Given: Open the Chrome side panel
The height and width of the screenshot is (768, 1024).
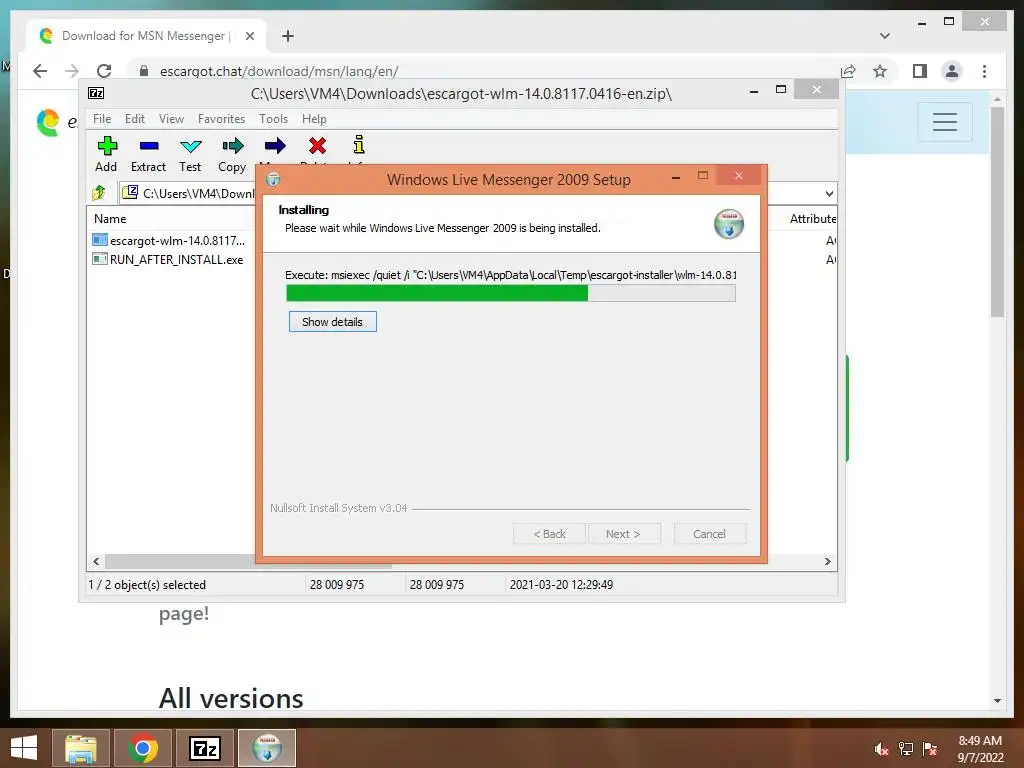Looking at the screenshot, I should click(x=920, y=71).
